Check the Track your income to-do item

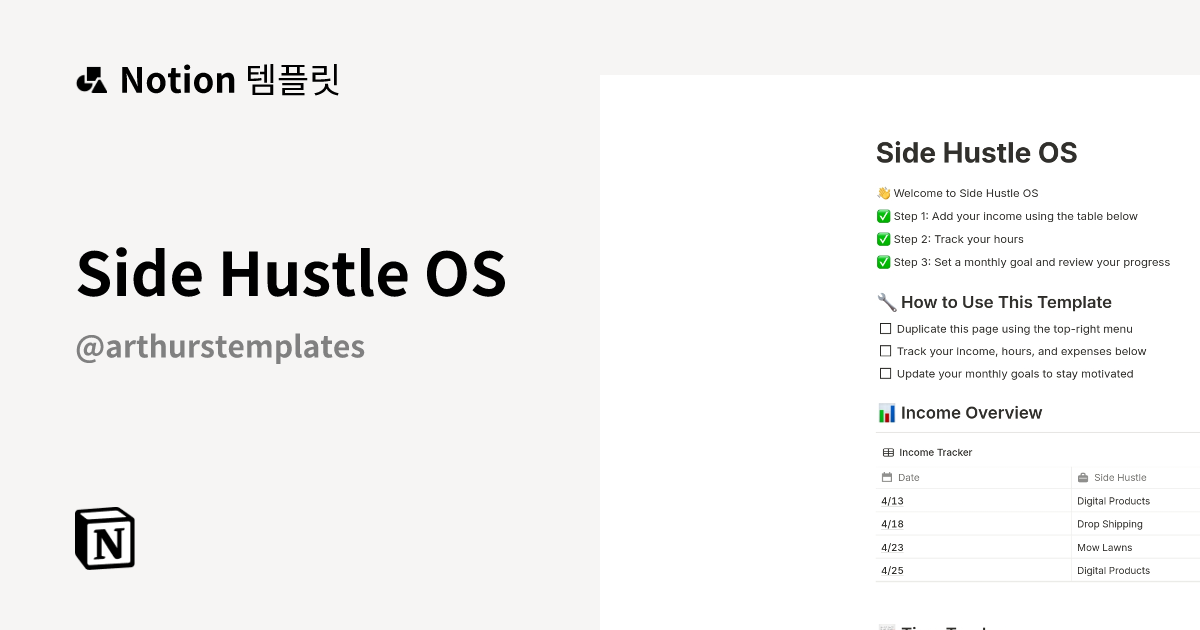(x=885, y=351)
